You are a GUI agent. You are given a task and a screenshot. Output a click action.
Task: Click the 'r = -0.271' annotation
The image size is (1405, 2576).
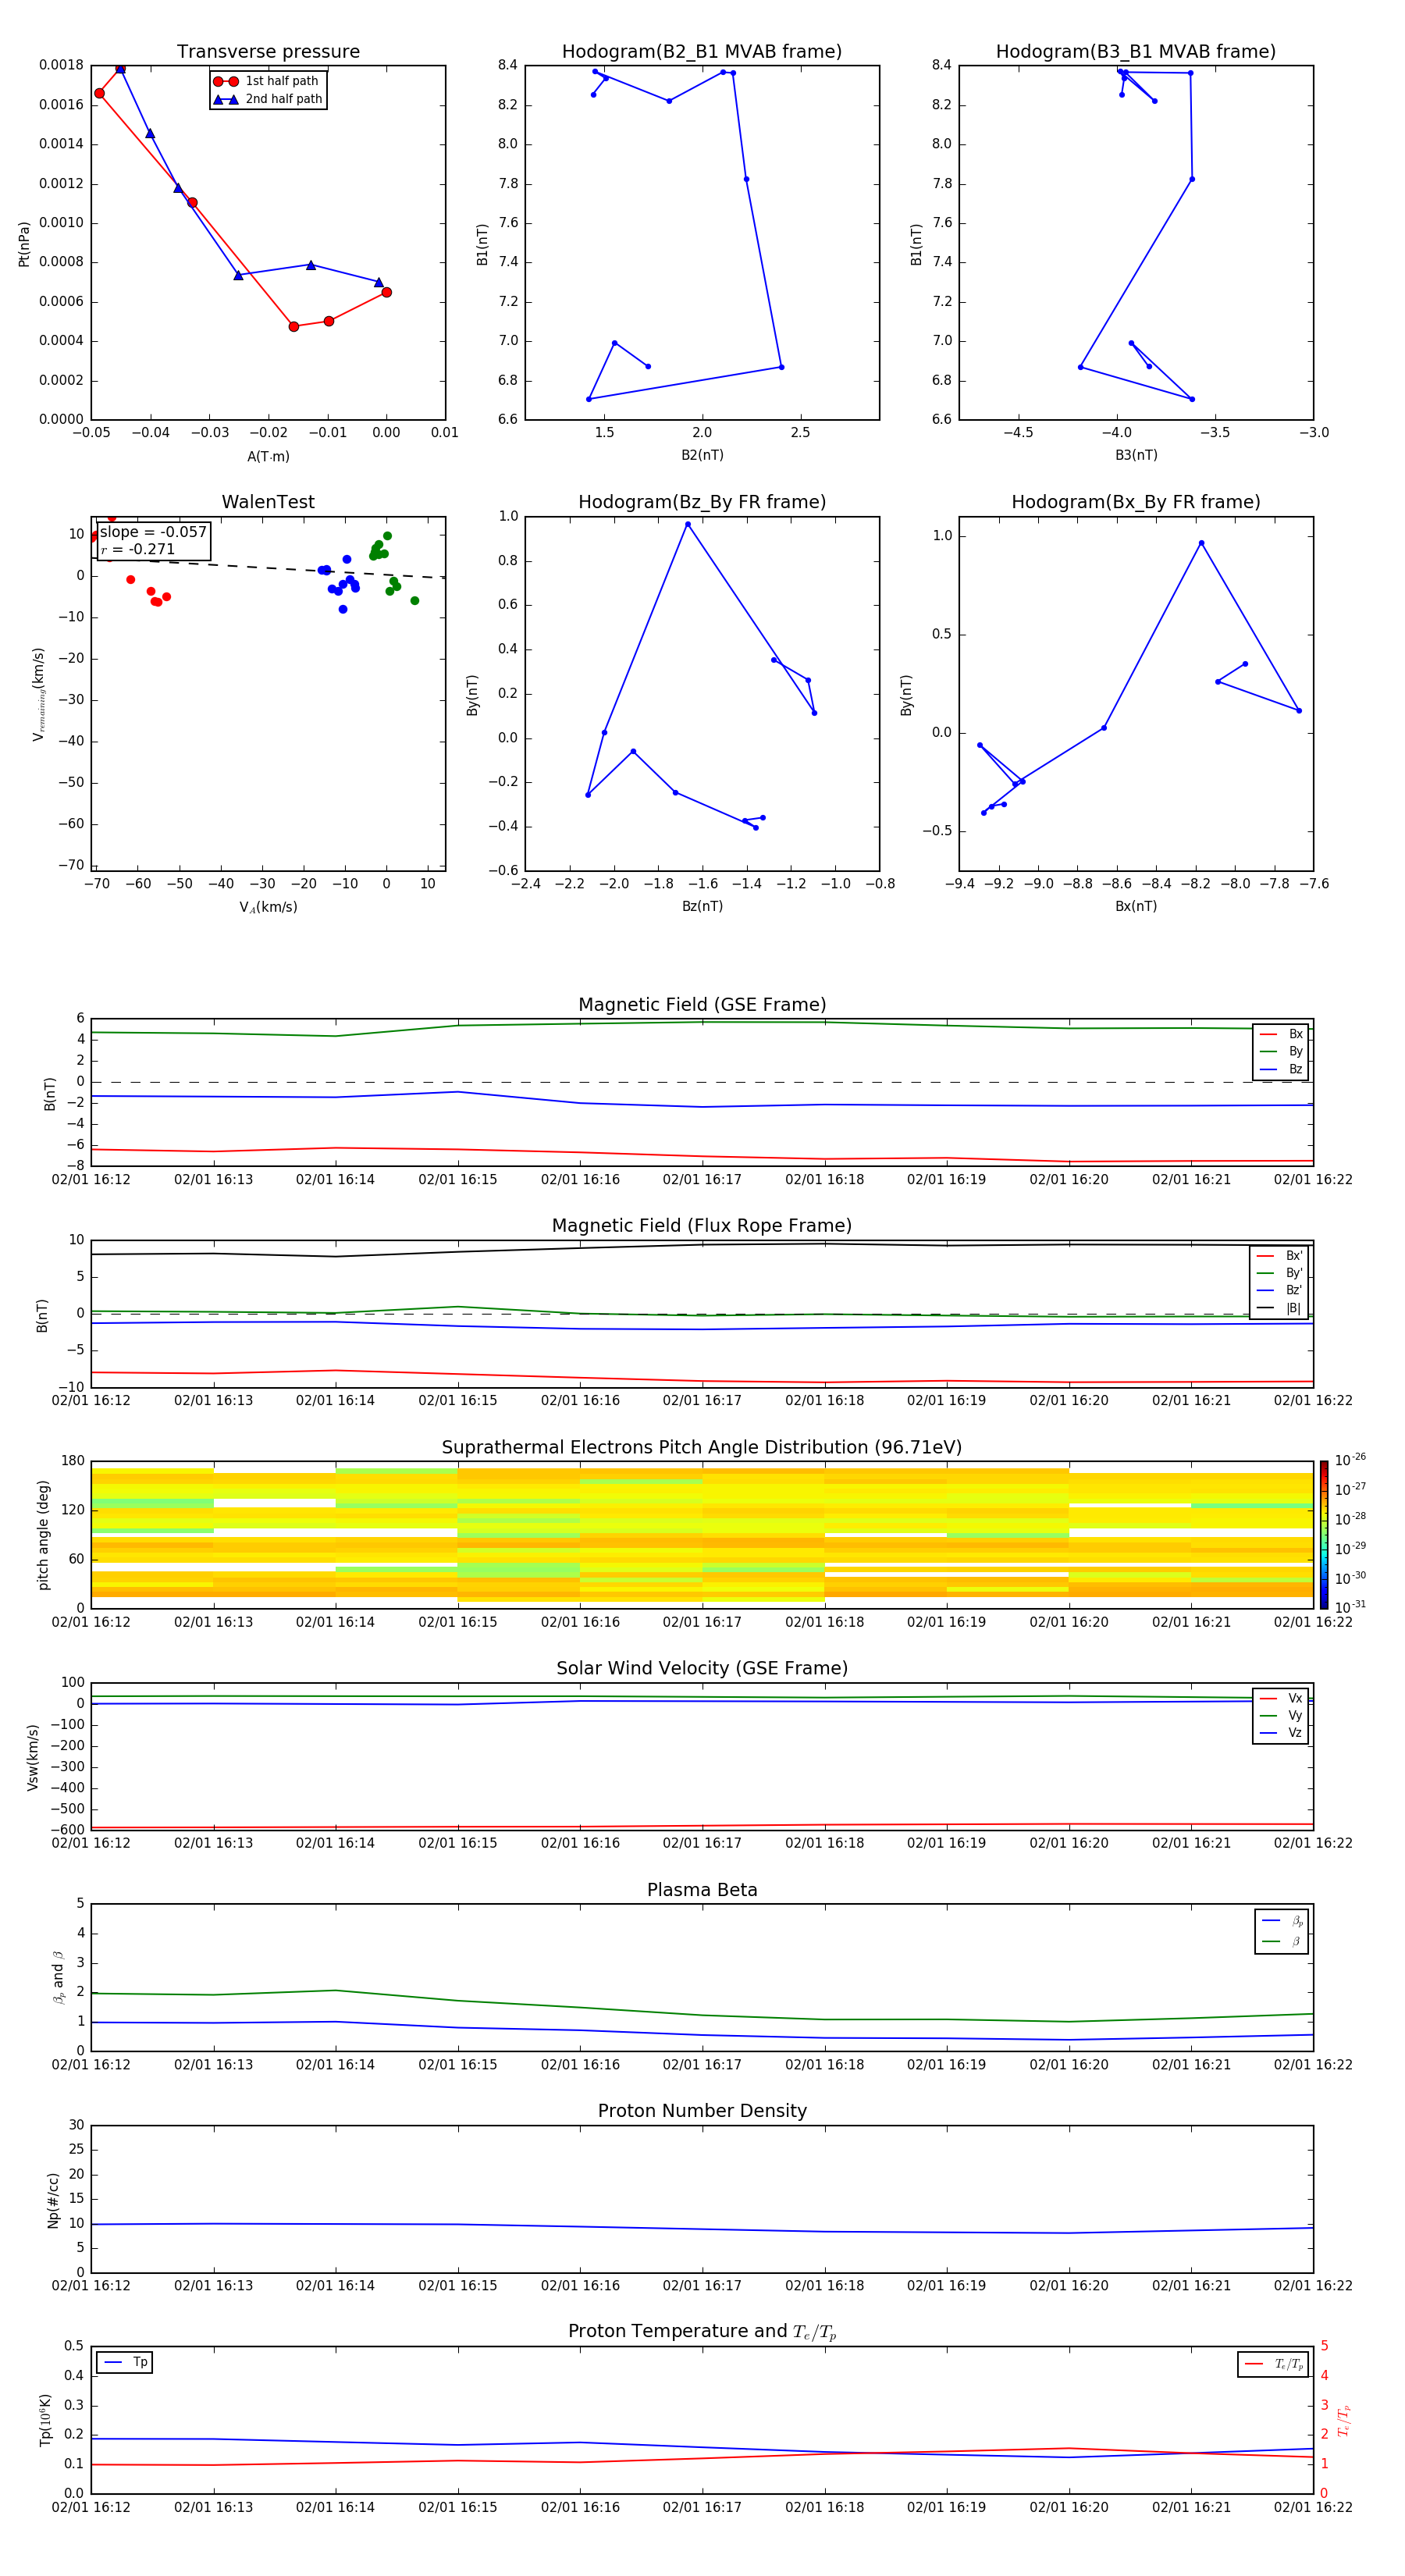pyautogui.click(x=138, y=549)
